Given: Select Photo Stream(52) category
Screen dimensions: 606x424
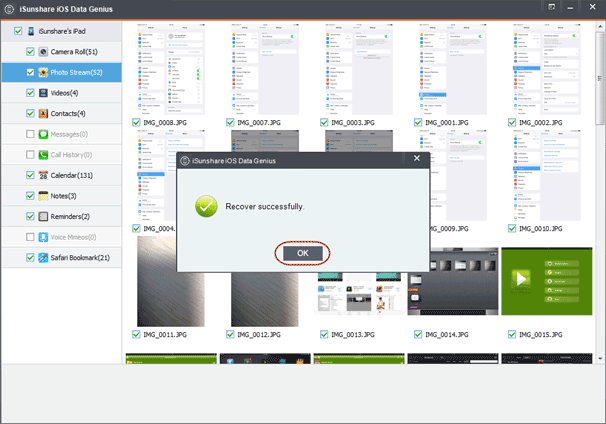Looking at the screenshot, I should pos(61,72).
